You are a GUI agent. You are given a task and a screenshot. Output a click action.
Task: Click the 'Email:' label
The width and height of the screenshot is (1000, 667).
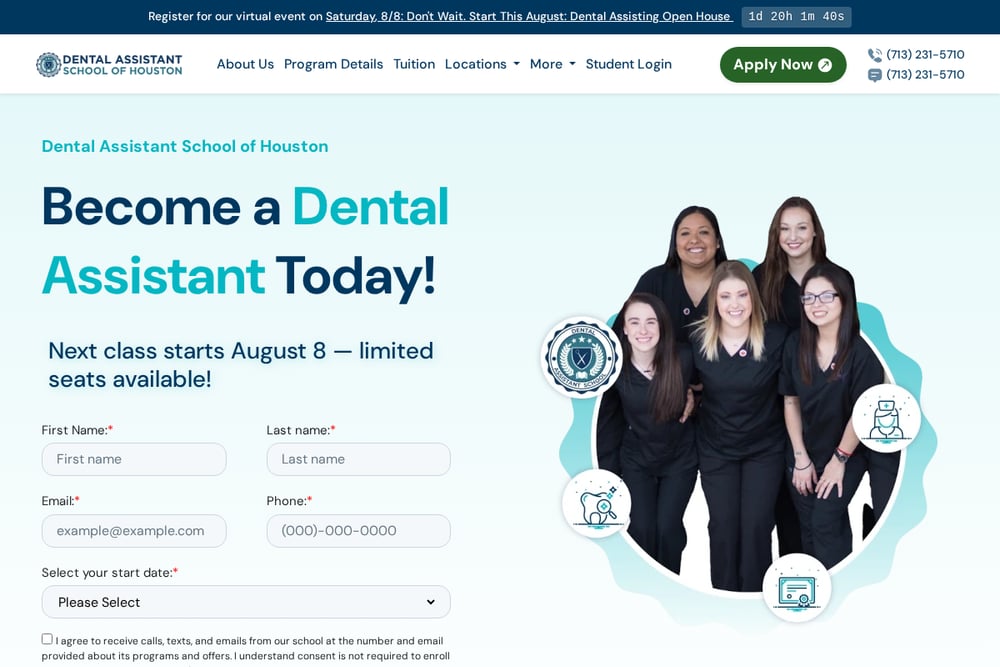[x=61, y=501]
